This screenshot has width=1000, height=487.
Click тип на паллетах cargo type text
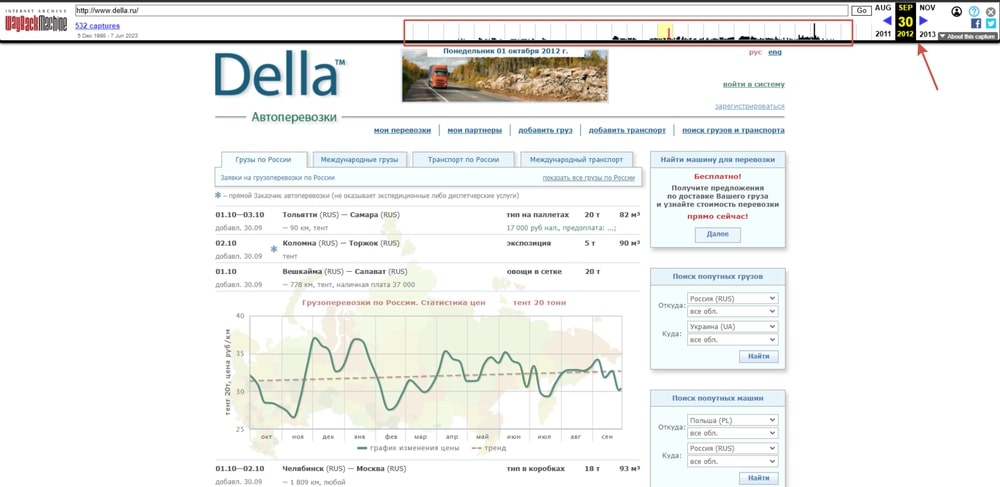point(538,215)
